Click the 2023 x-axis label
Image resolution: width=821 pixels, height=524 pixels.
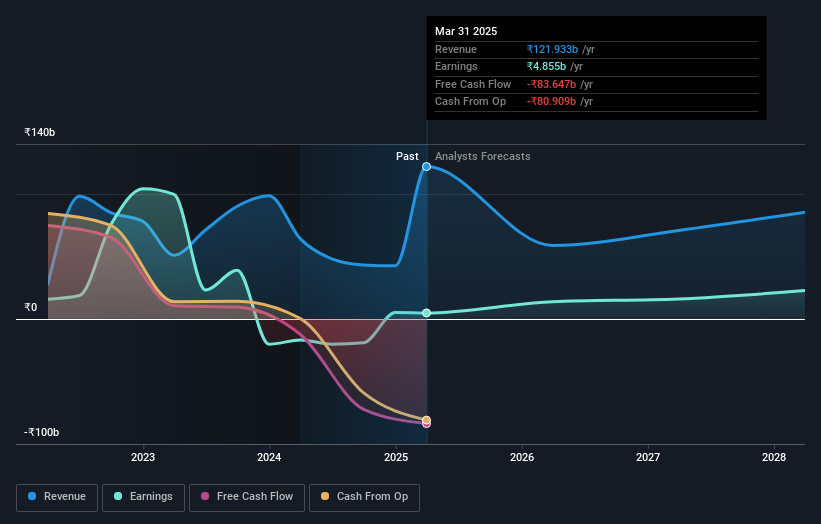pos(143,457)
